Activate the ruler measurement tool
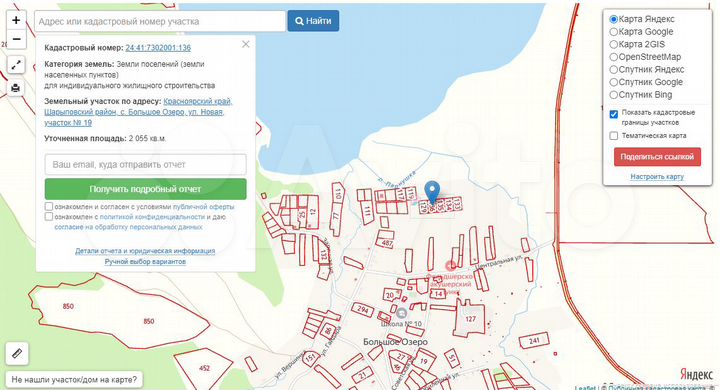 [17, 353]
